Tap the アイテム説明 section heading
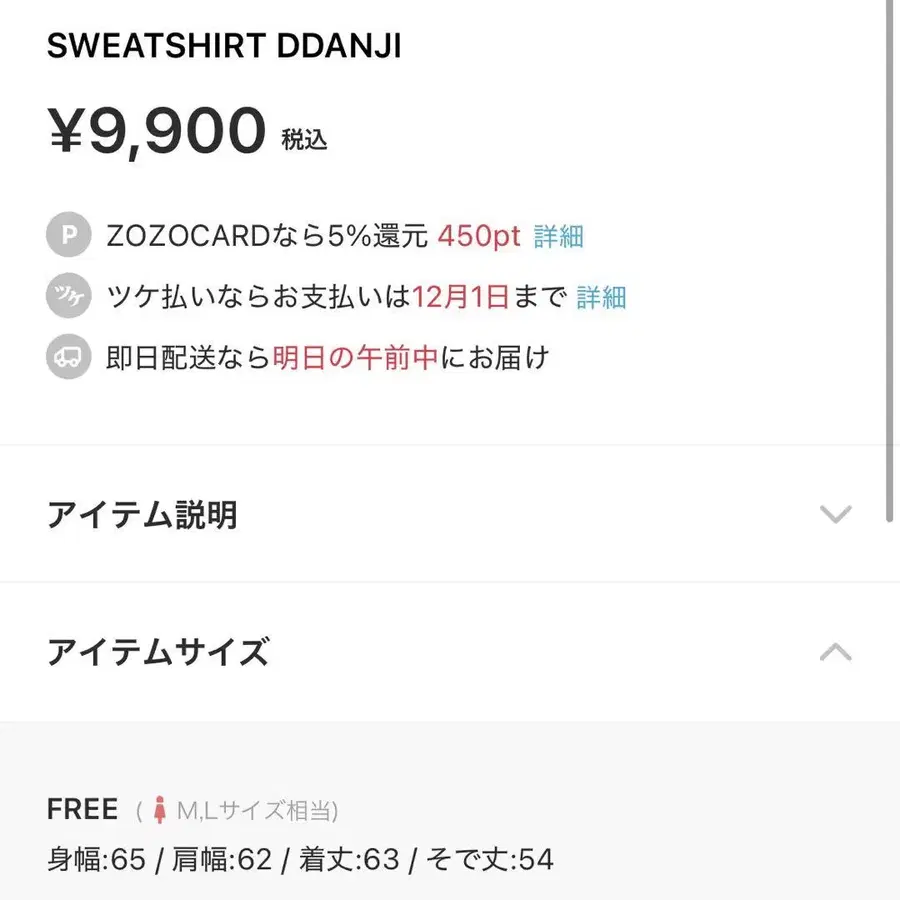This screenshot has width=900, height=900. click(142, 515)
